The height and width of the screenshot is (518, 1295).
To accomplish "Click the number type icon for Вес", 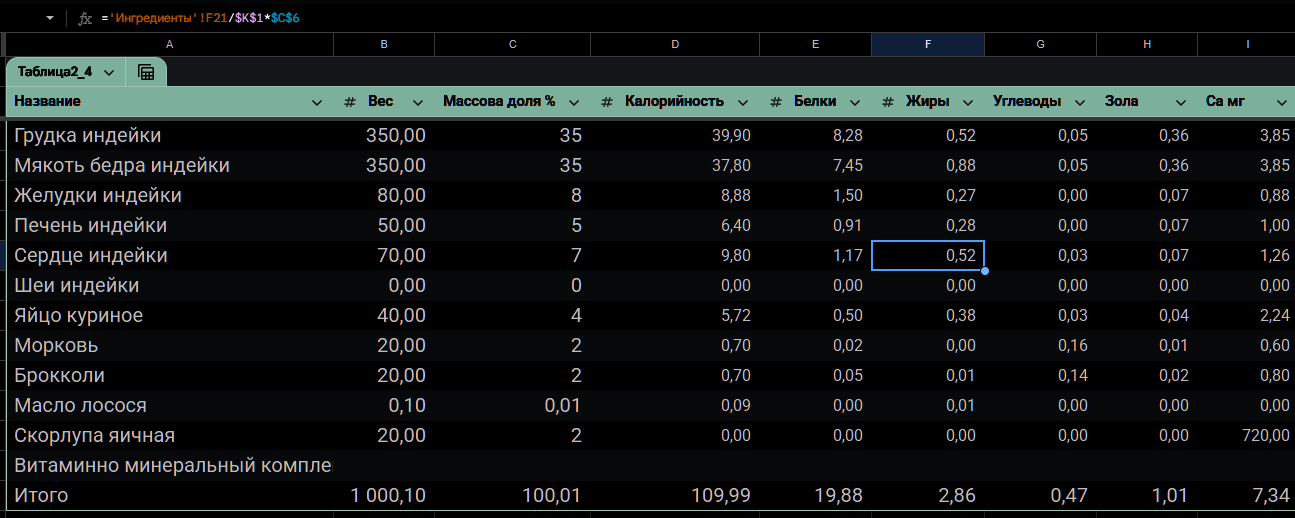I will pos(350,102).
